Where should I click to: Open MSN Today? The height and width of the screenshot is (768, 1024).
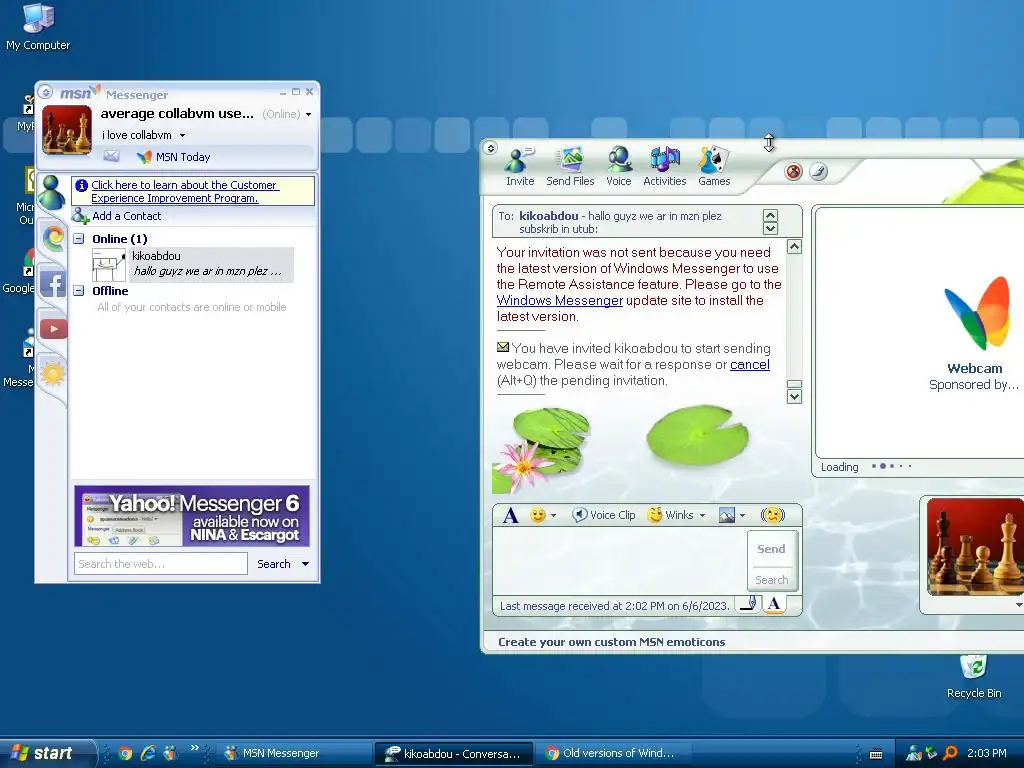pos(174,157)
